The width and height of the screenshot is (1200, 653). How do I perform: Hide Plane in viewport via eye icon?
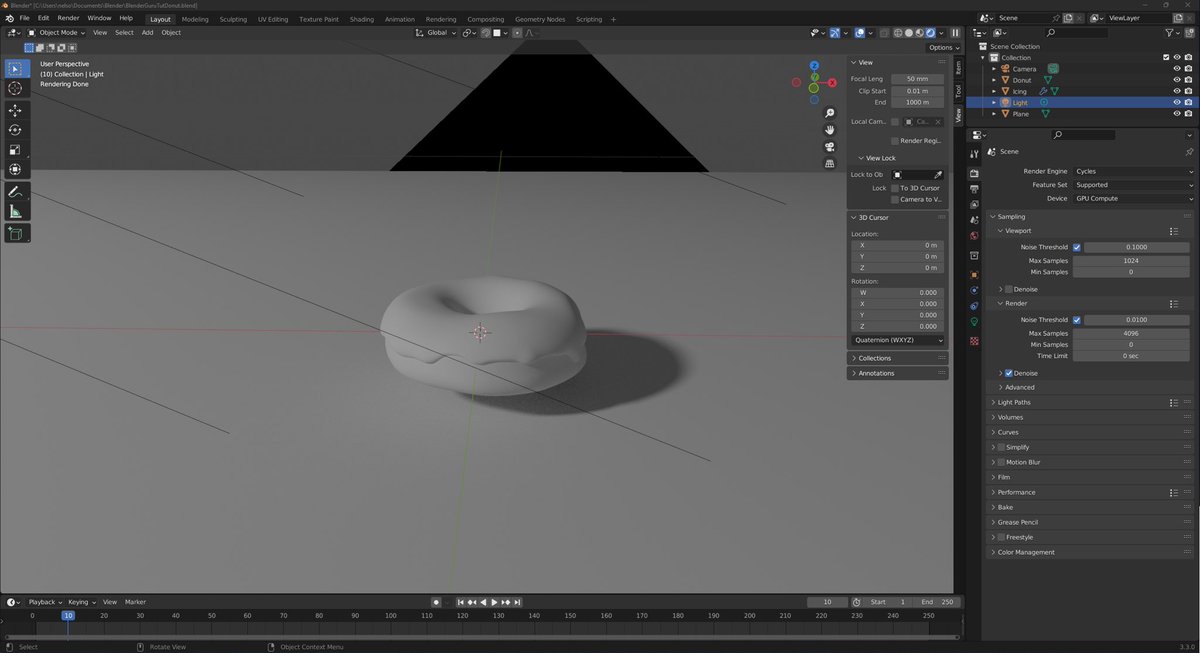pos(1177,114)
